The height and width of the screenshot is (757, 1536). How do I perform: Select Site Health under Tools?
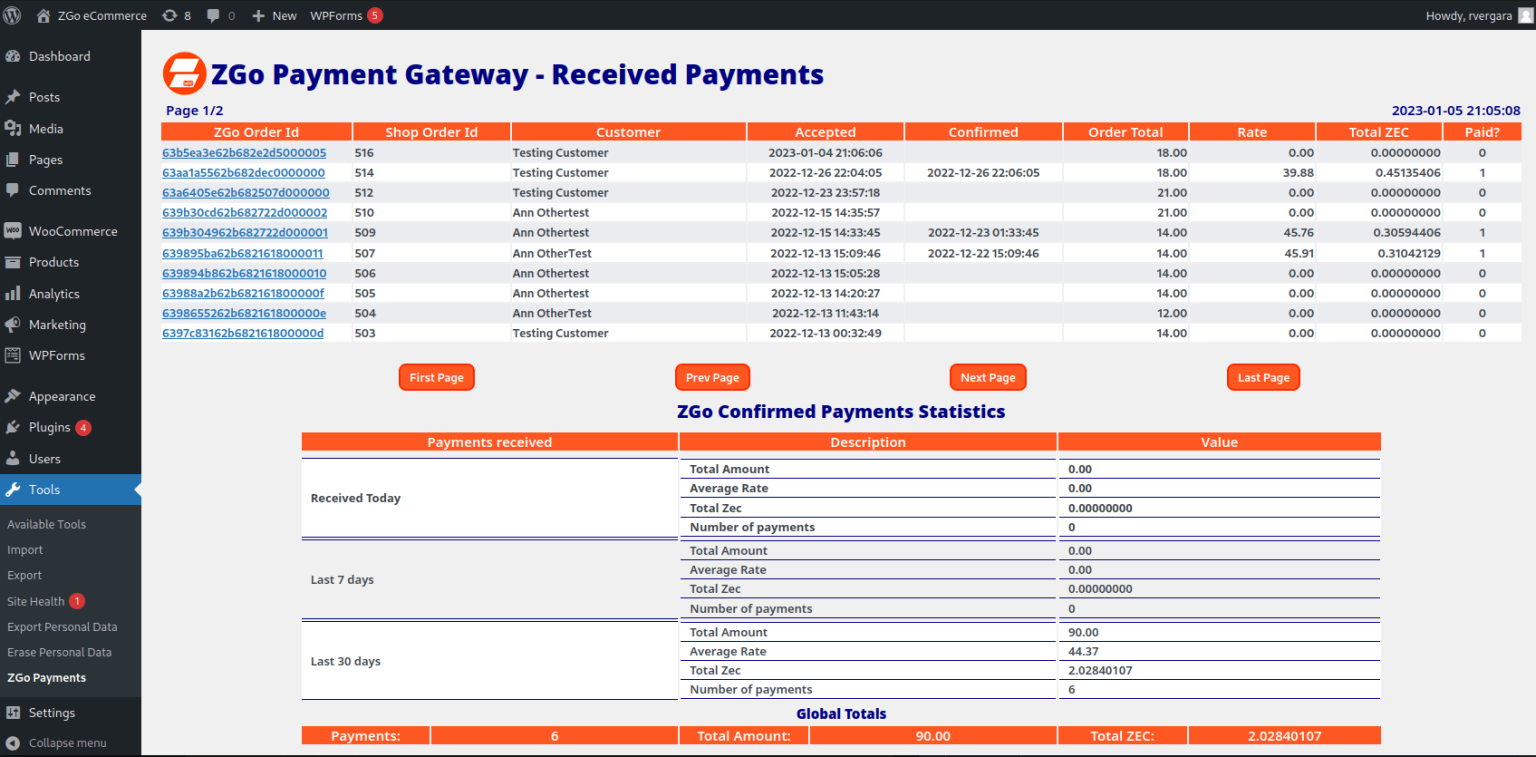pos(36,602)
